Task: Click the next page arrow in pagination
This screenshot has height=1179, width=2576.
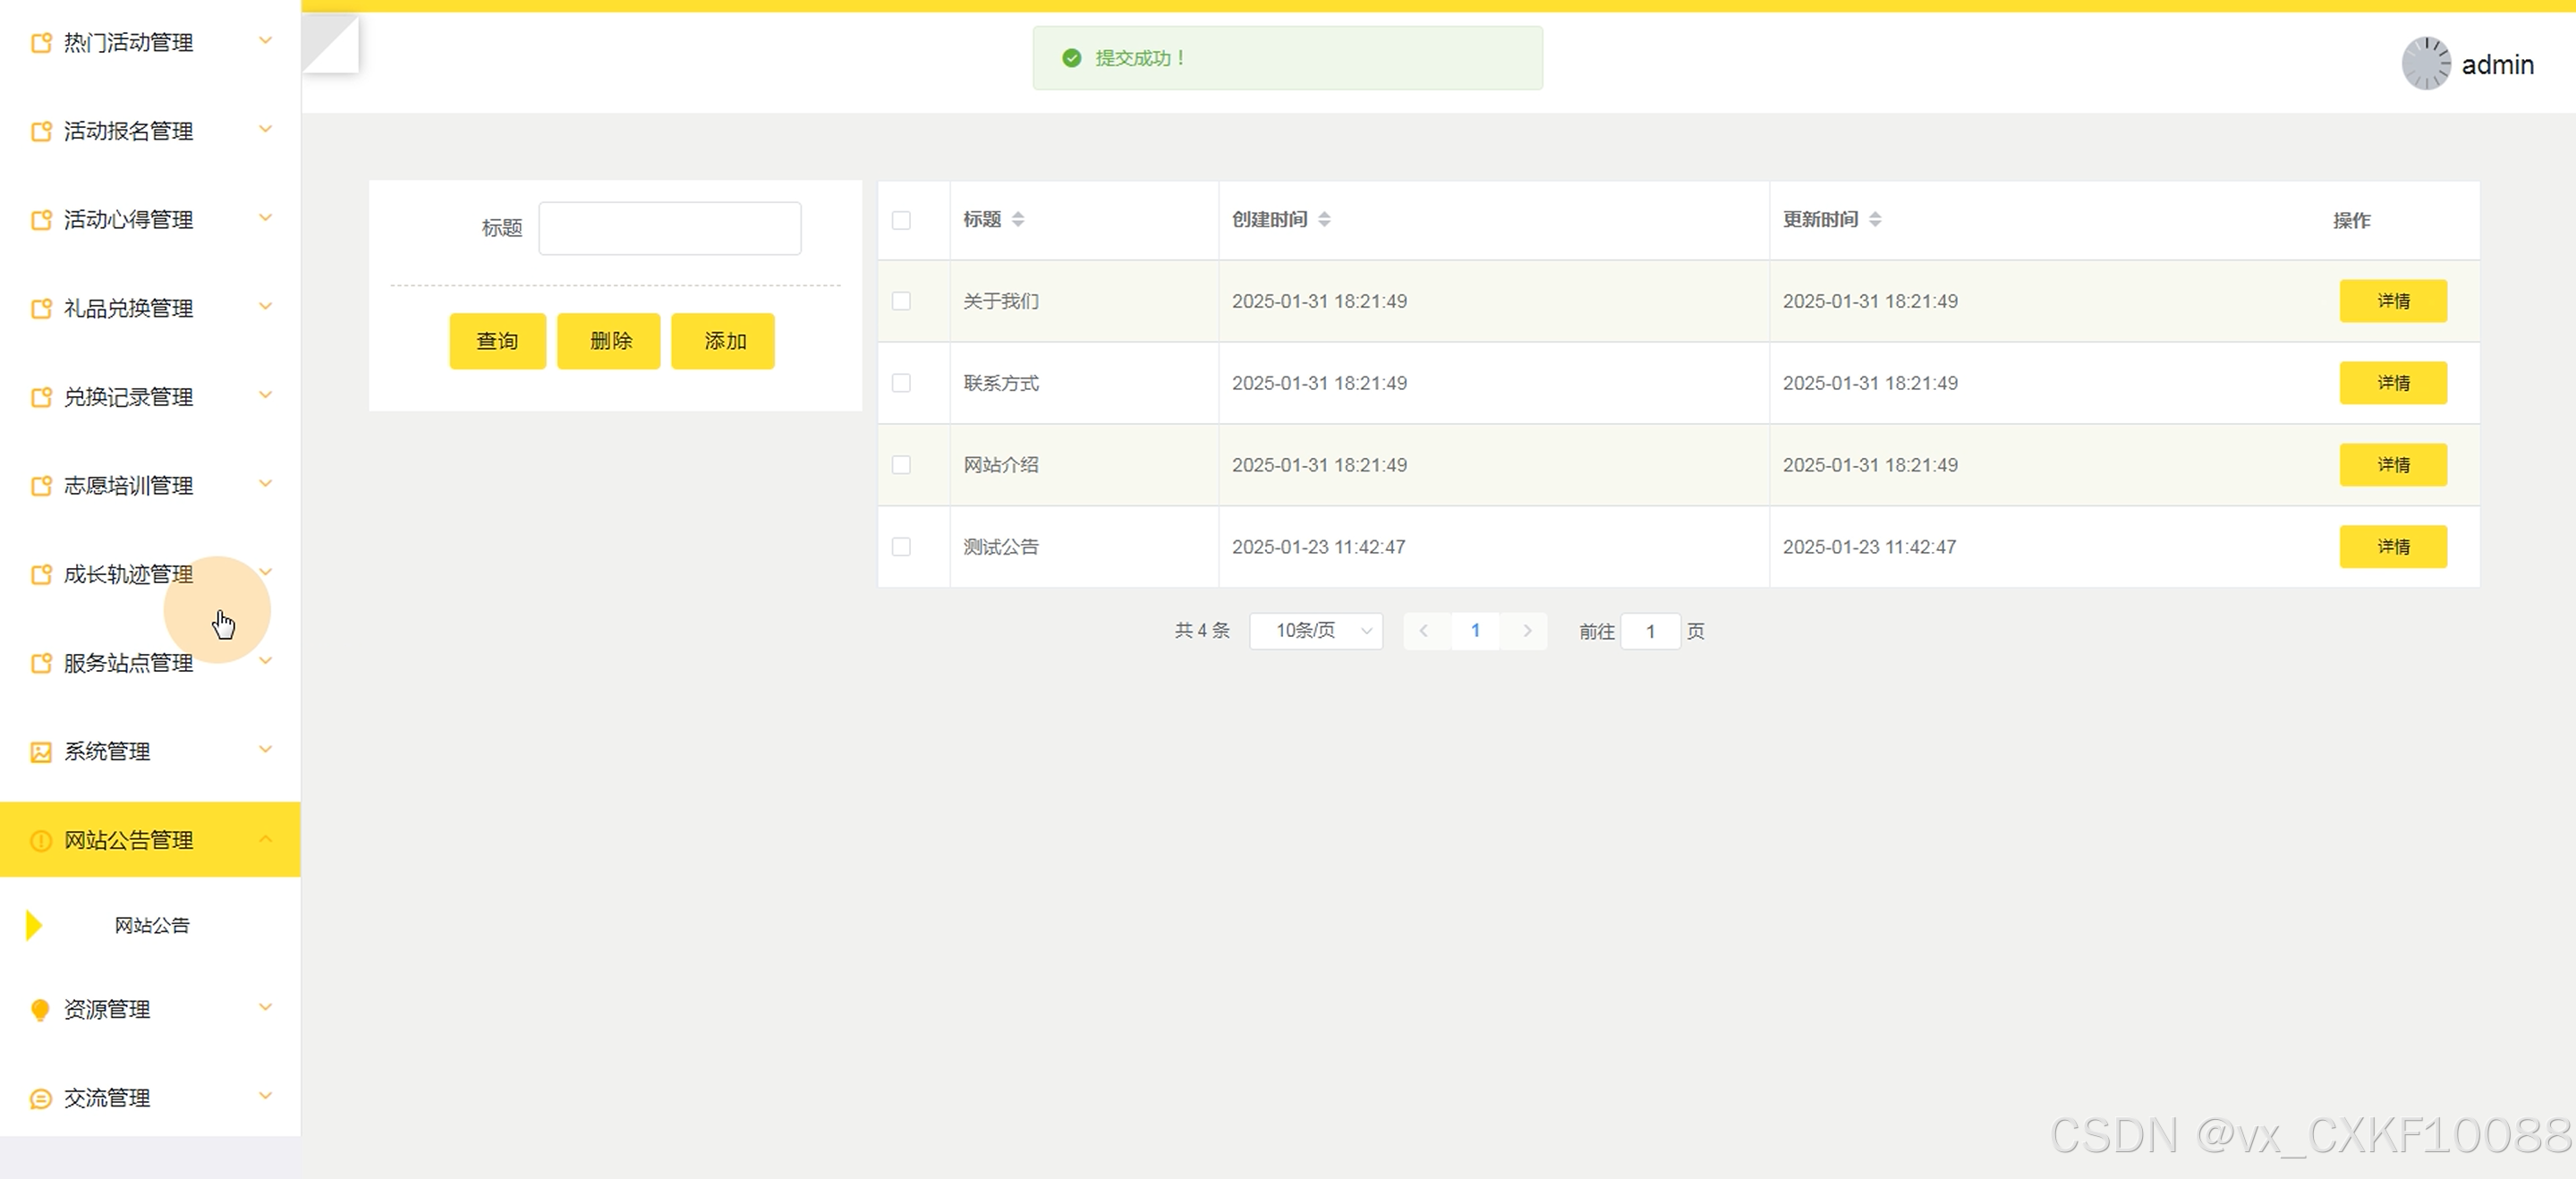Action: 1526,631
